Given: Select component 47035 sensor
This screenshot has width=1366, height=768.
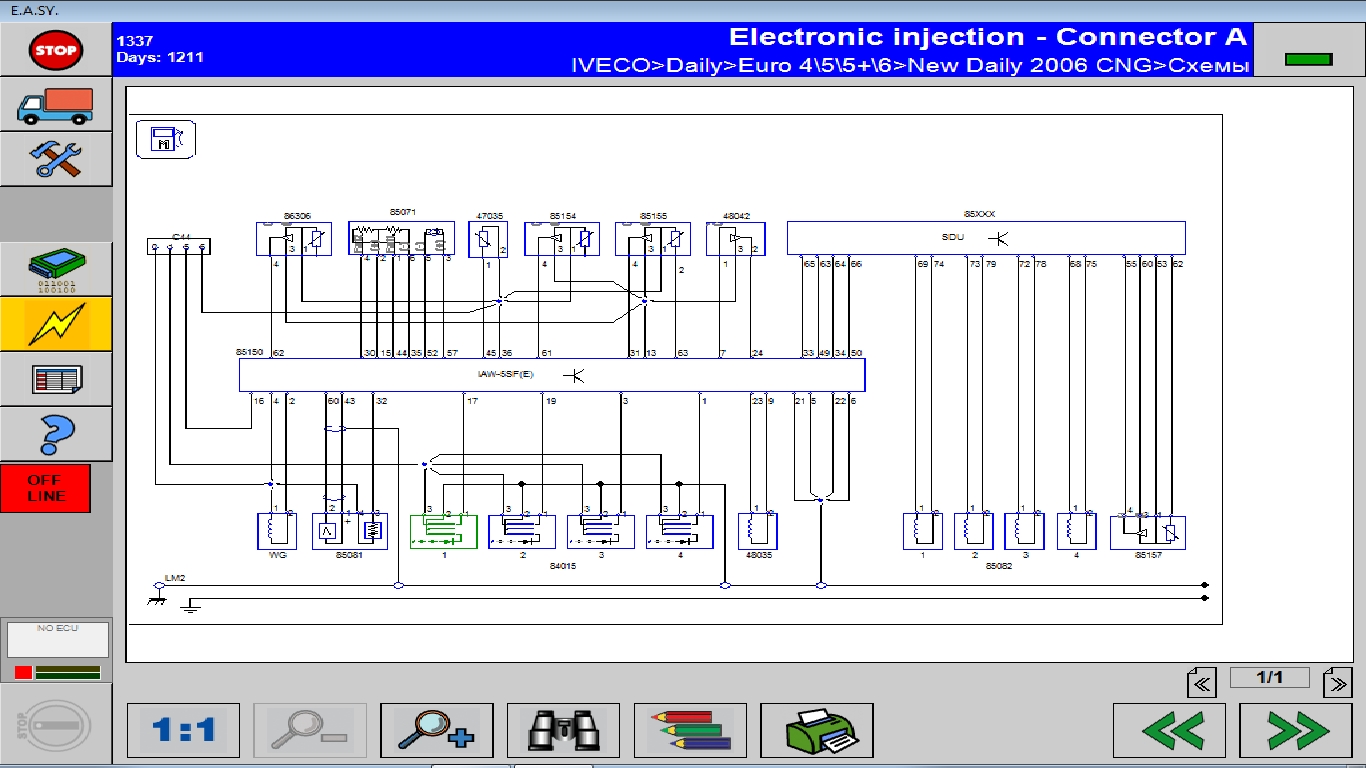Looking at the screenshot, I should point(488,239).
